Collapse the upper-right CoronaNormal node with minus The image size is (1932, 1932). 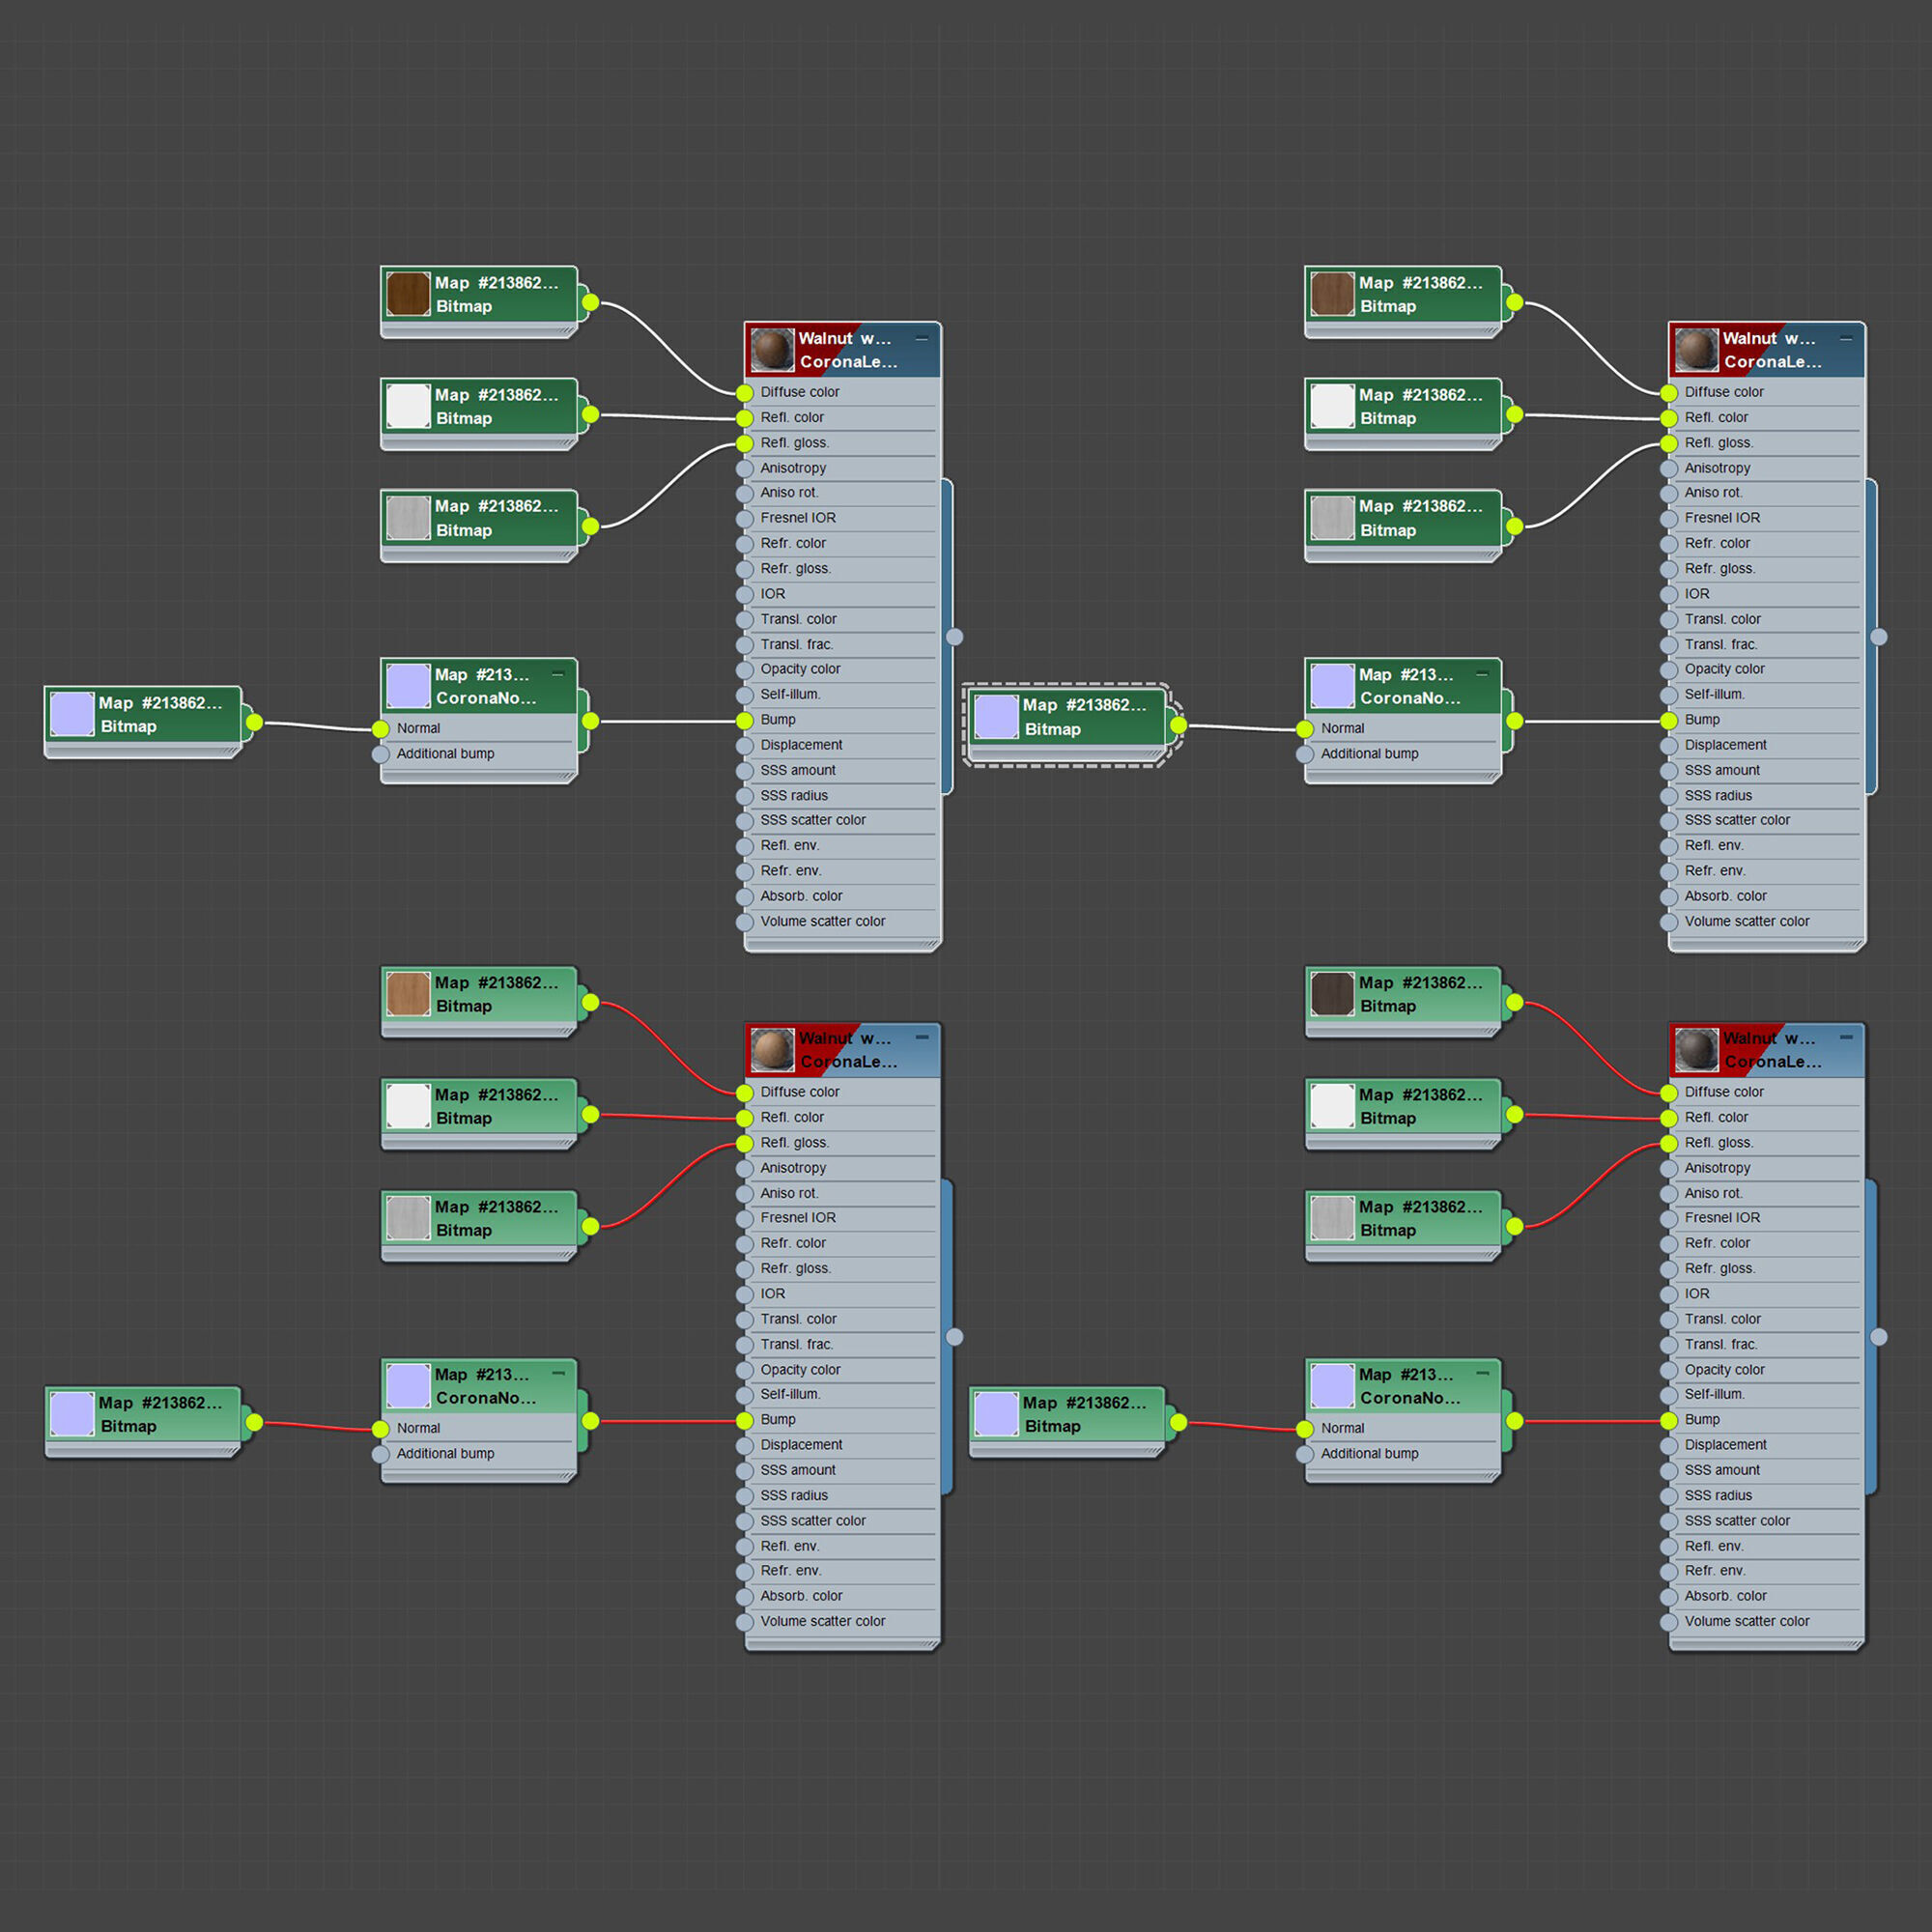coord(1481,674)
